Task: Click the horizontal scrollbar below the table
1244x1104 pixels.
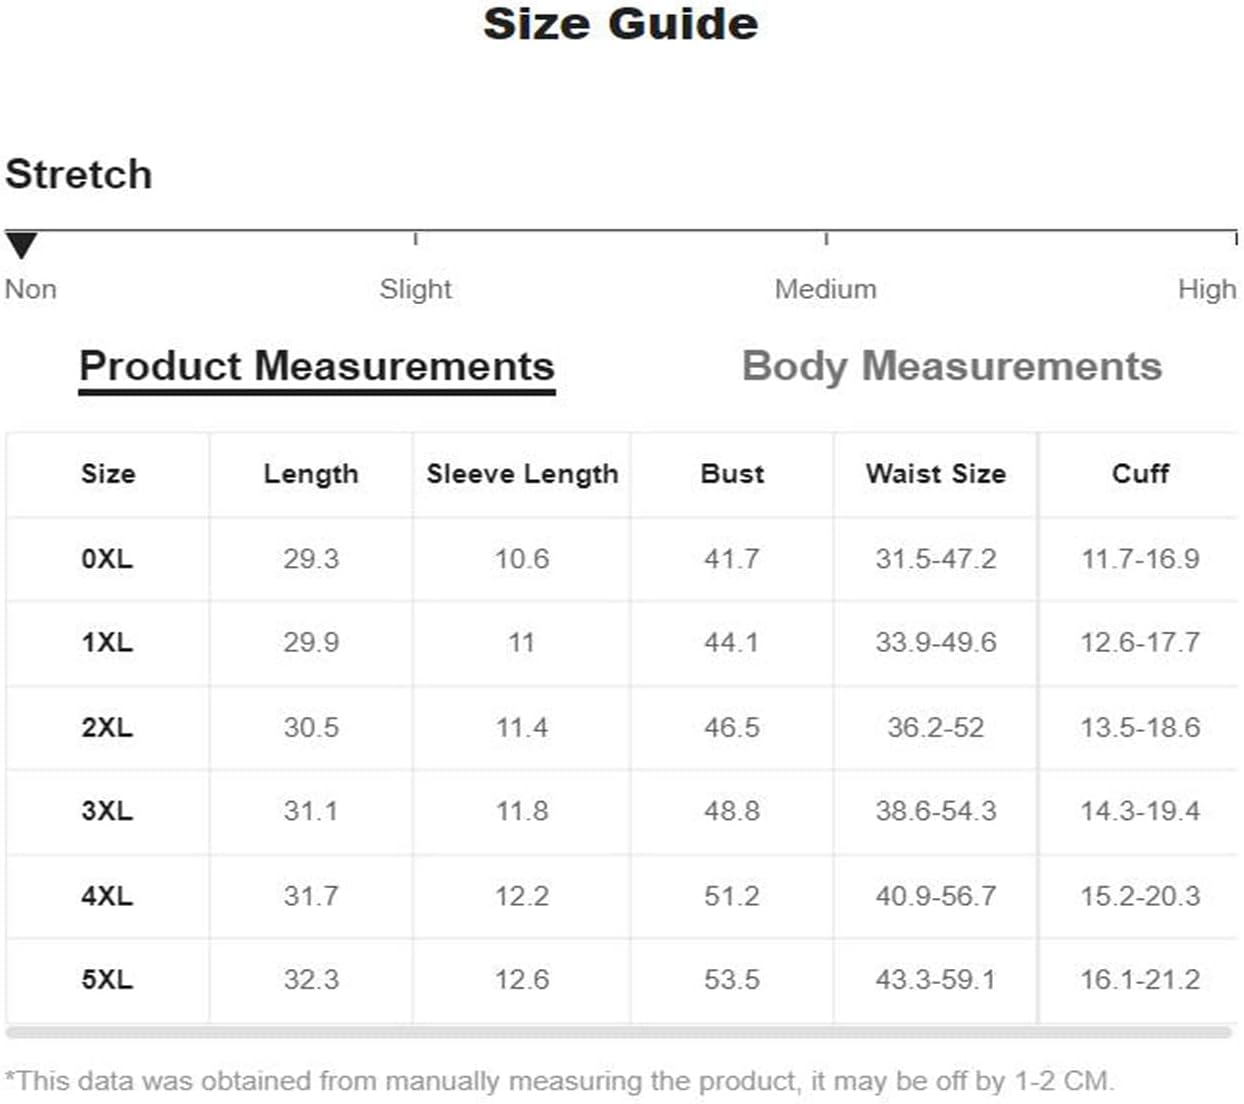Action: tap(619, 1032)
